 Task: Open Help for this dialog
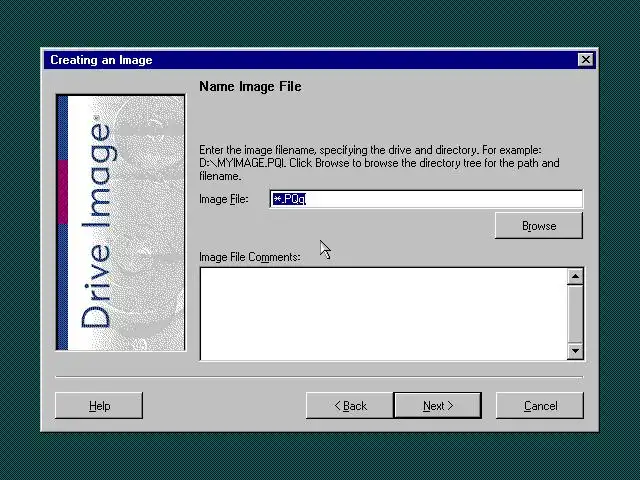(99, 406)
